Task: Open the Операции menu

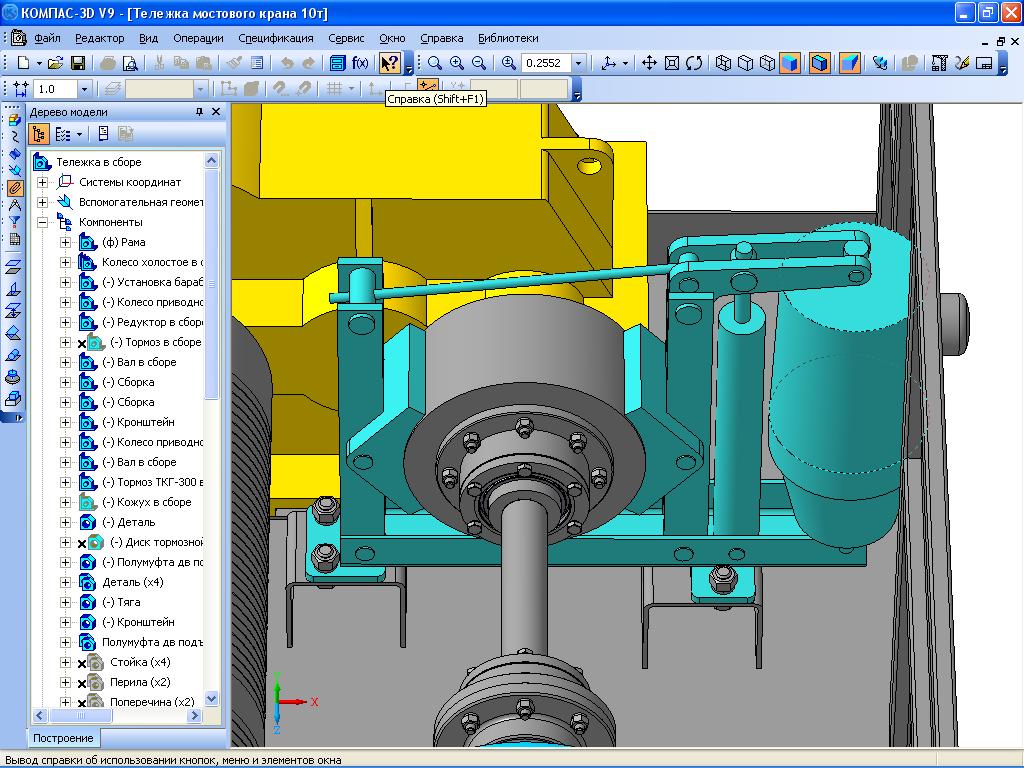Action: click(198, 38)
